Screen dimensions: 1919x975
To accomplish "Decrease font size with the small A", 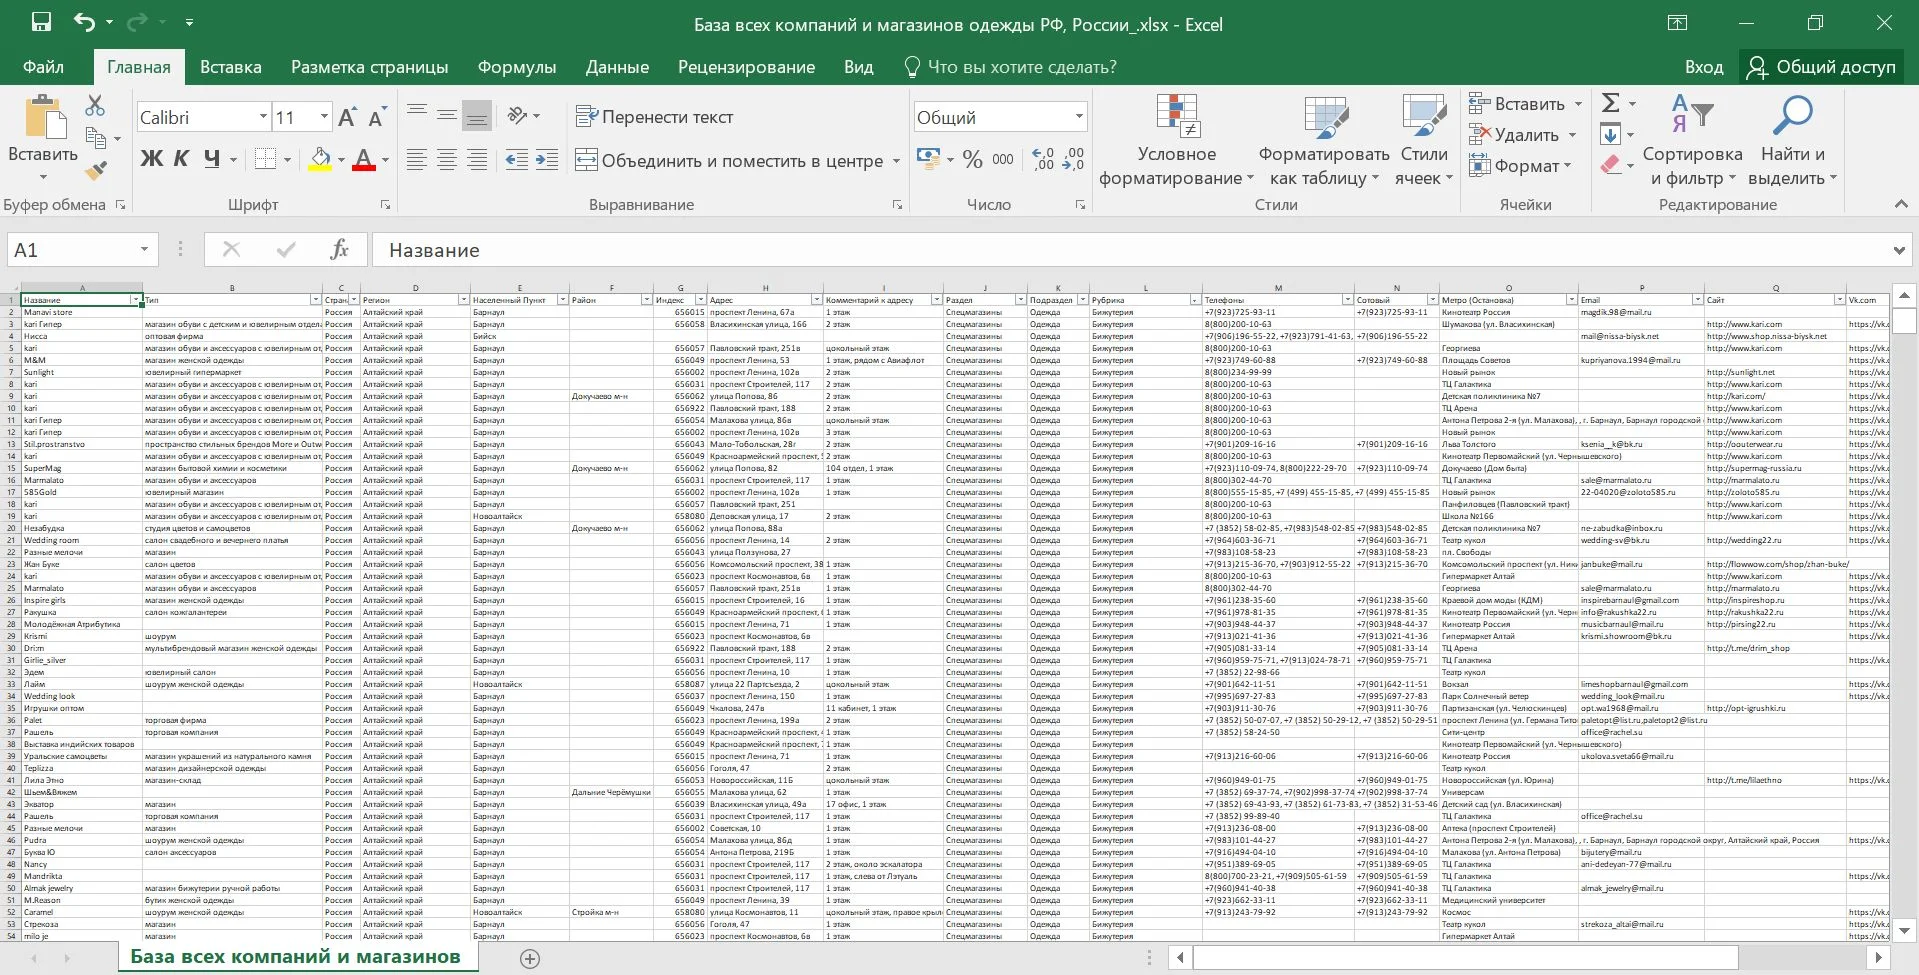I will 376,118.
